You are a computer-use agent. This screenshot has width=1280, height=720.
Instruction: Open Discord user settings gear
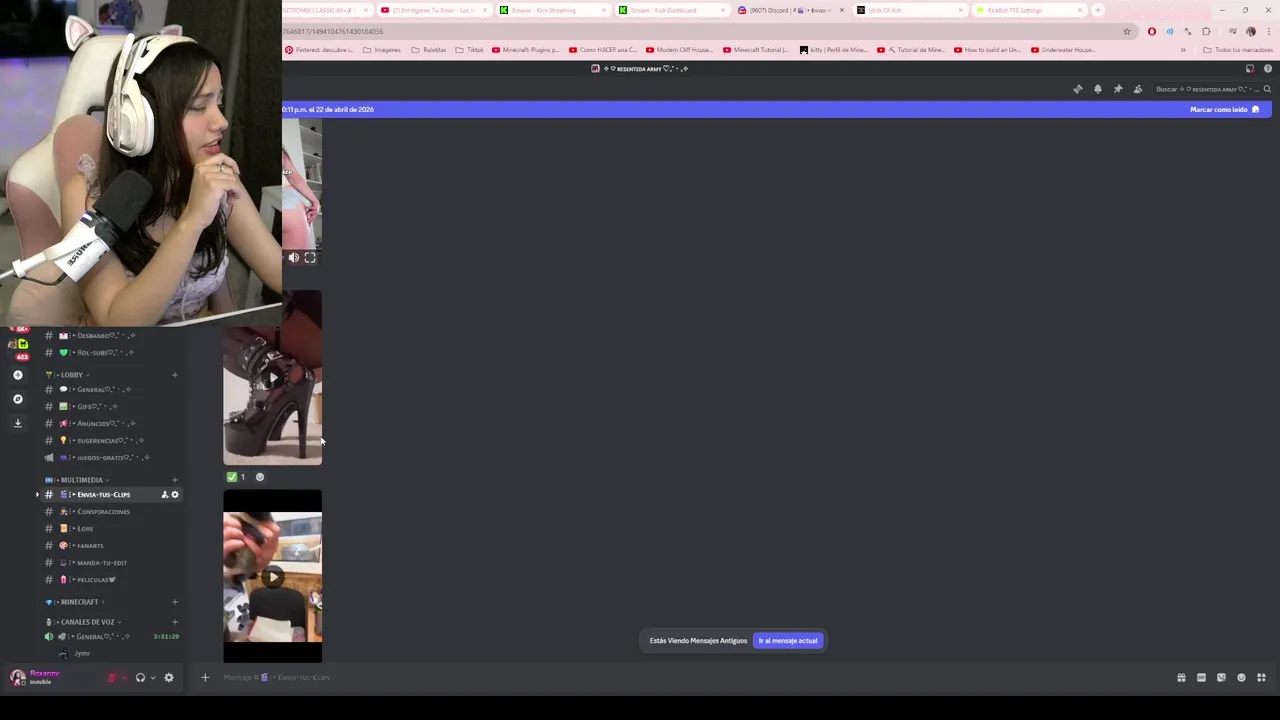point(168,677)
